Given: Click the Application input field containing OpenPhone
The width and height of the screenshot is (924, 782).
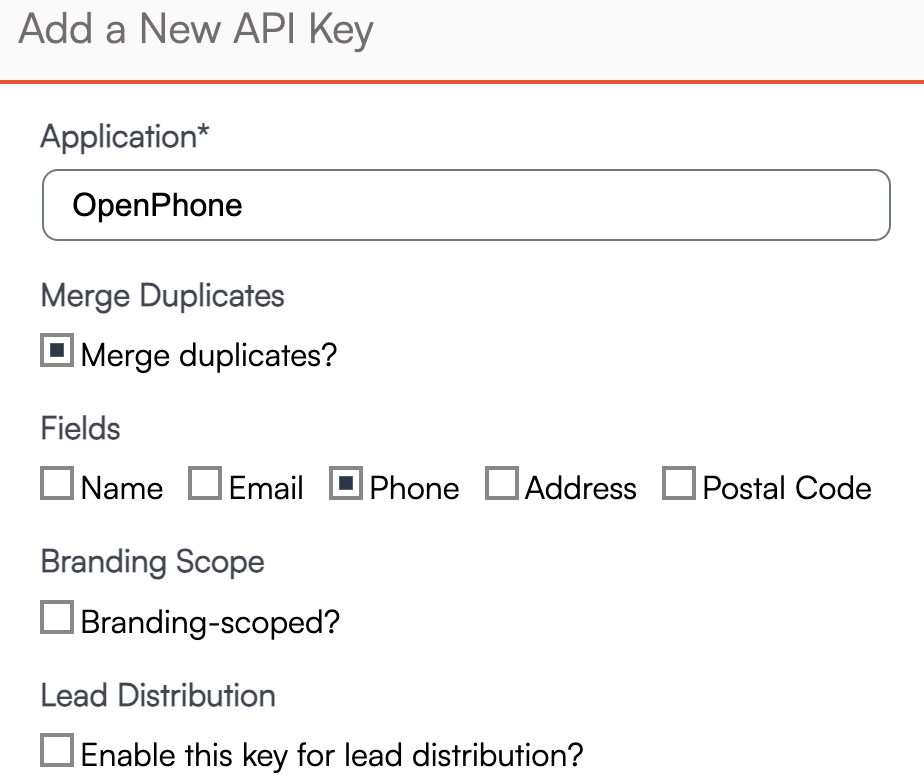Looking at the screenshot, I should [465, 205].
